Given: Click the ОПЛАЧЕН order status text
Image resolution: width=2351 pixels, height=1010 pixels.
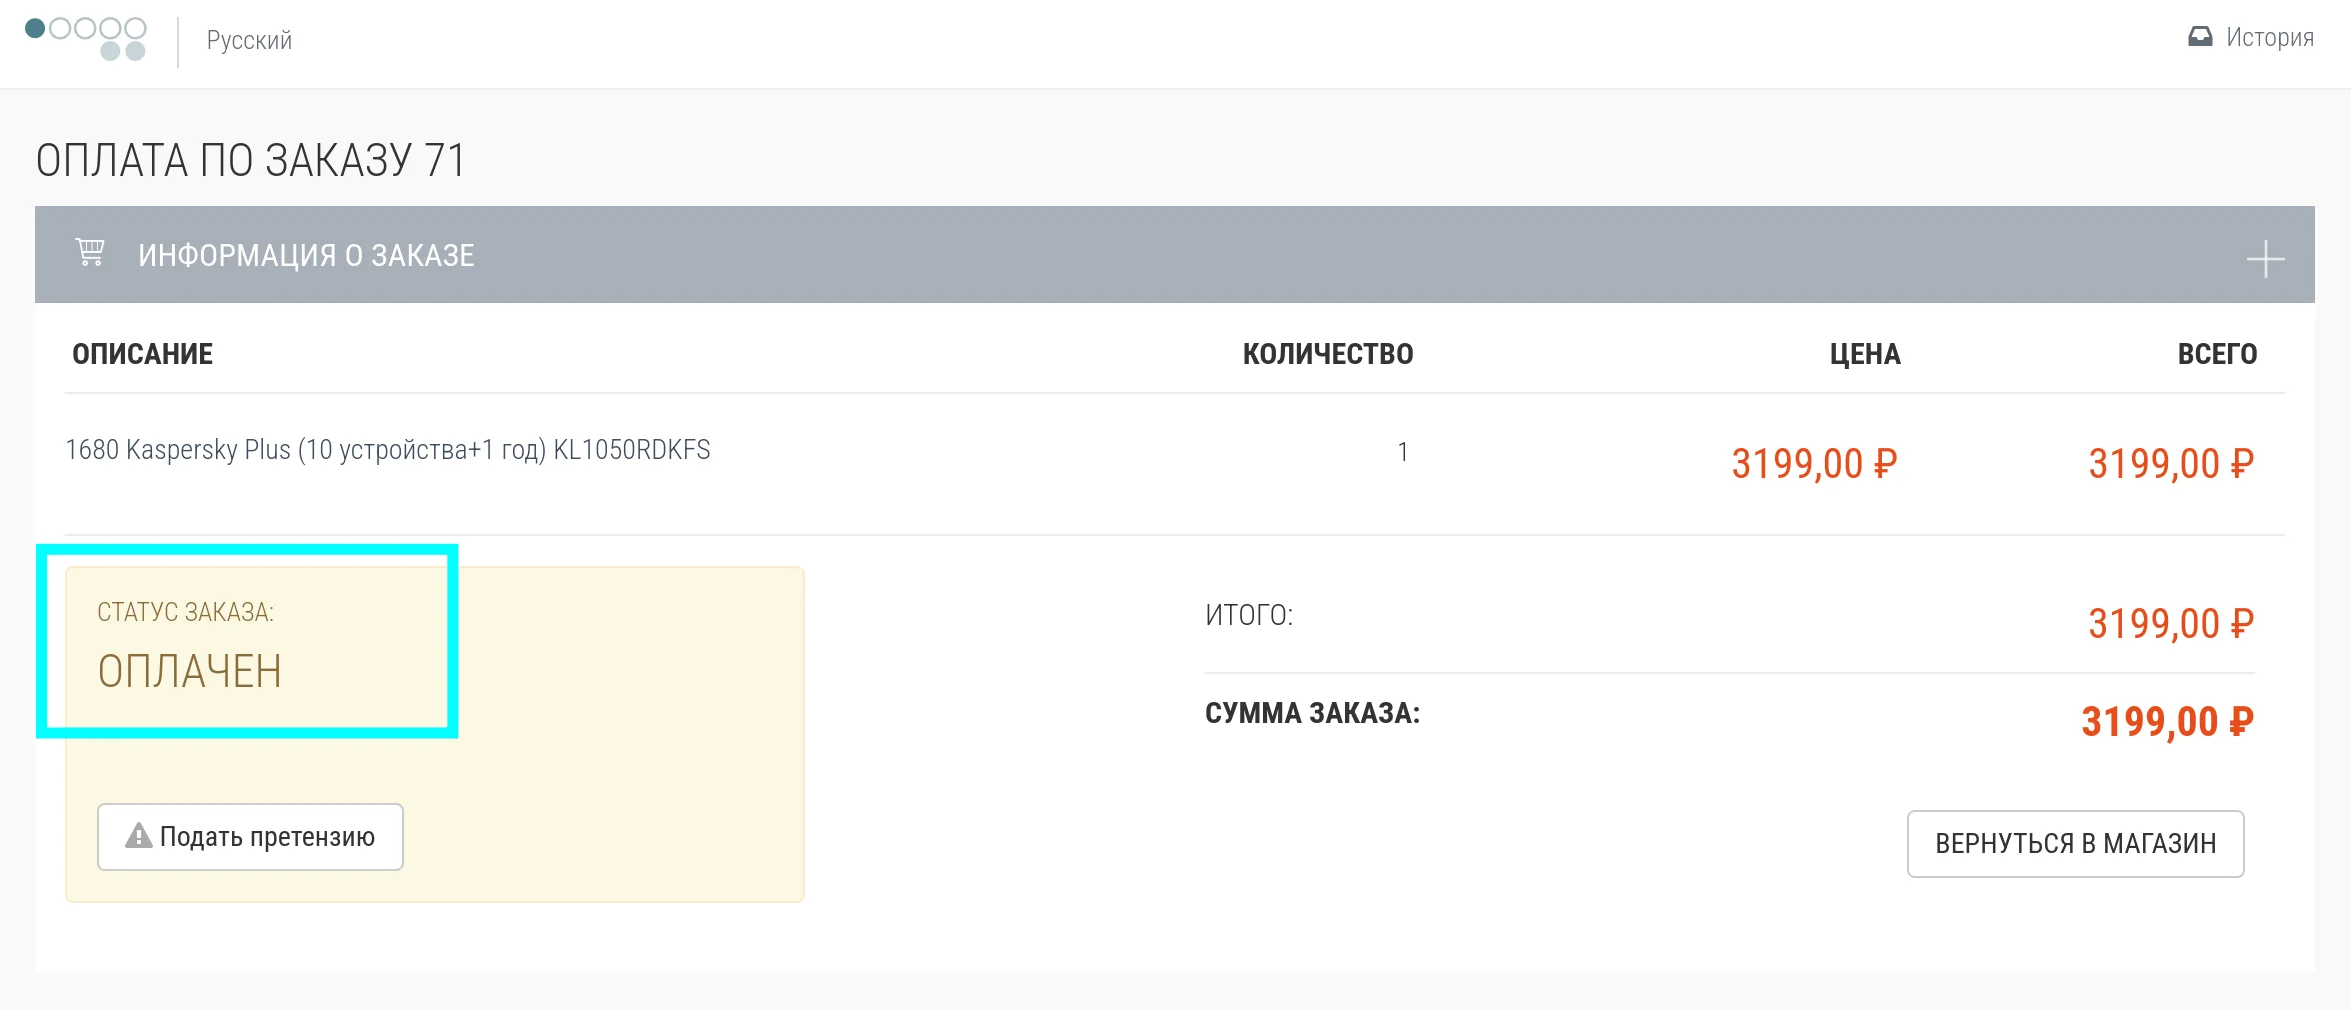Looking at the screenshot, I should [189, 671].
